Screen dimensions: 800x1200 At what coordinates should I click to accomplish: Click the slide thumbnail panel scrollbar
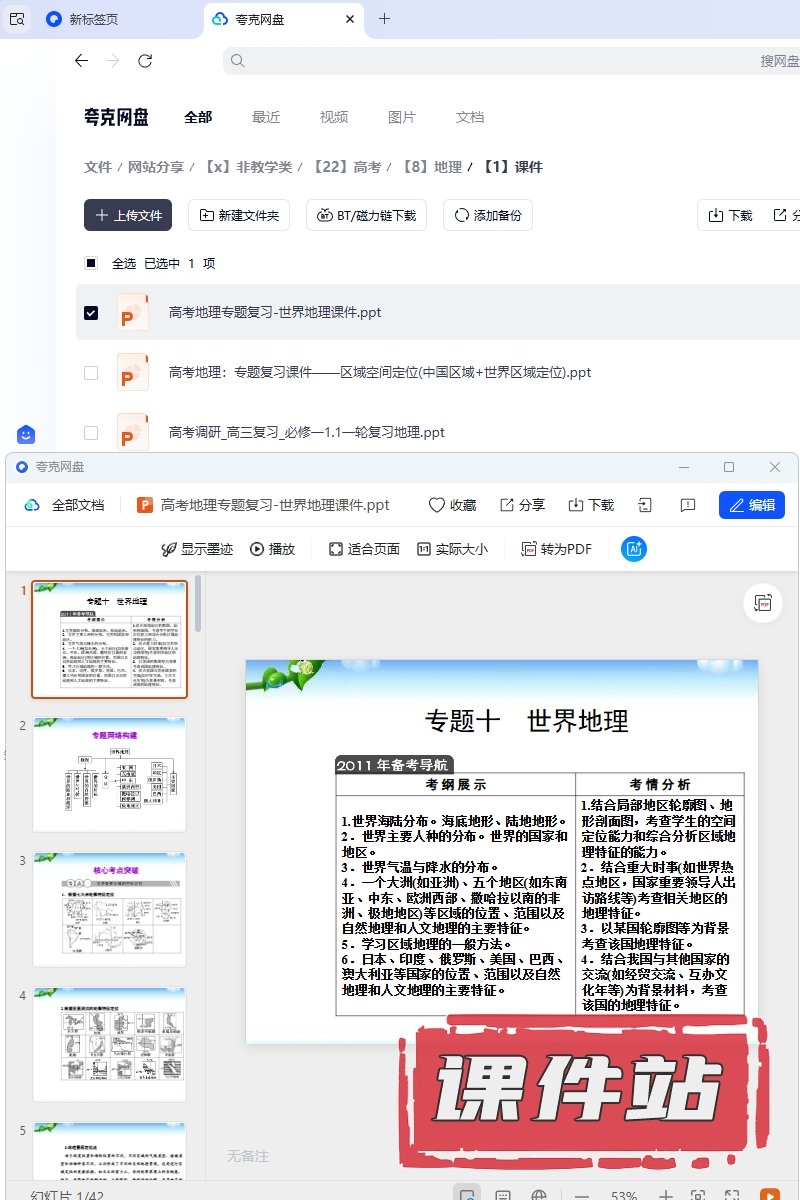[x=198, y=605]
